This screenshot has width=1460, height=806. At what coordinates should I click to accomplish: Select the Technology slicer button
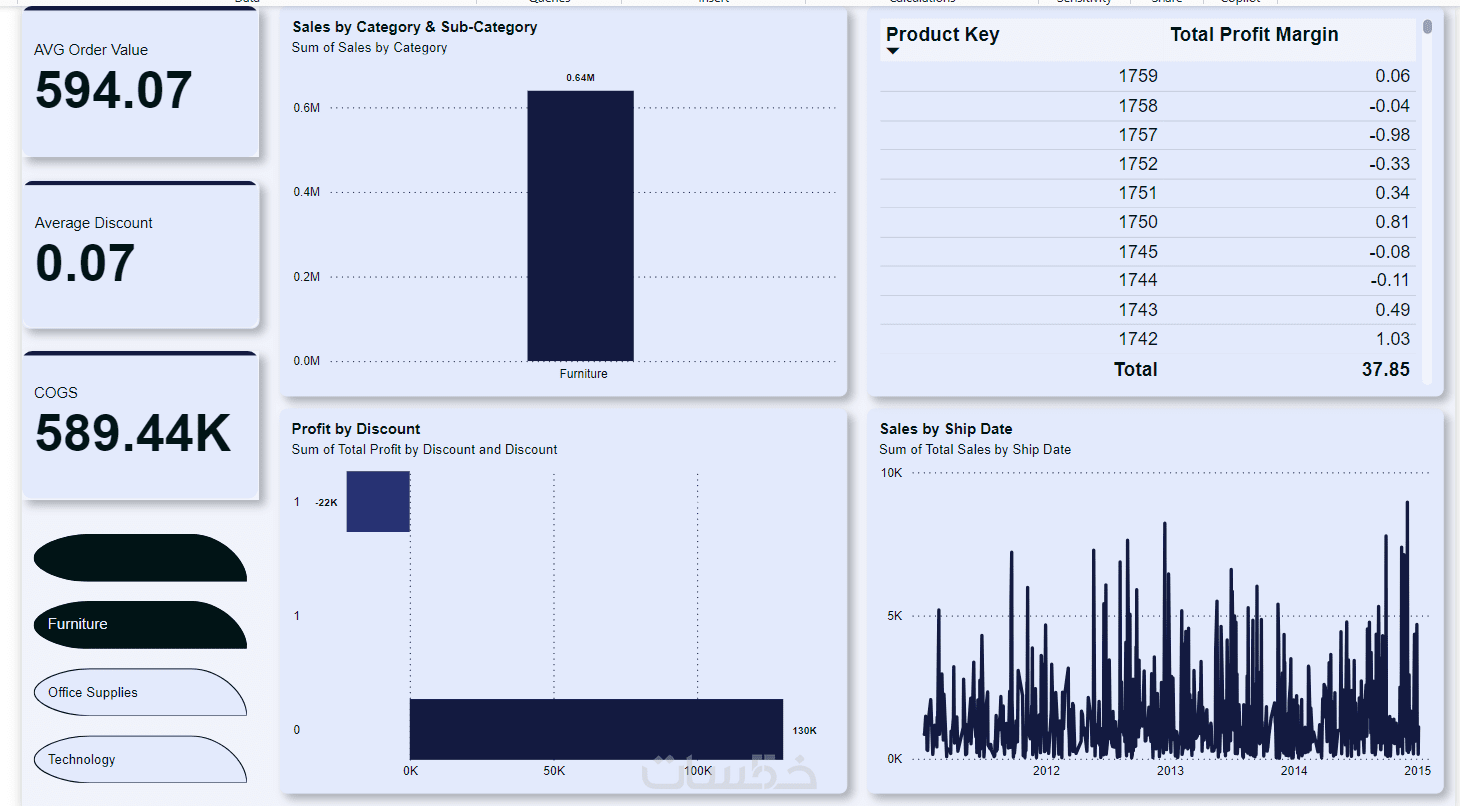pyautogui.click(x=140, y=759)
